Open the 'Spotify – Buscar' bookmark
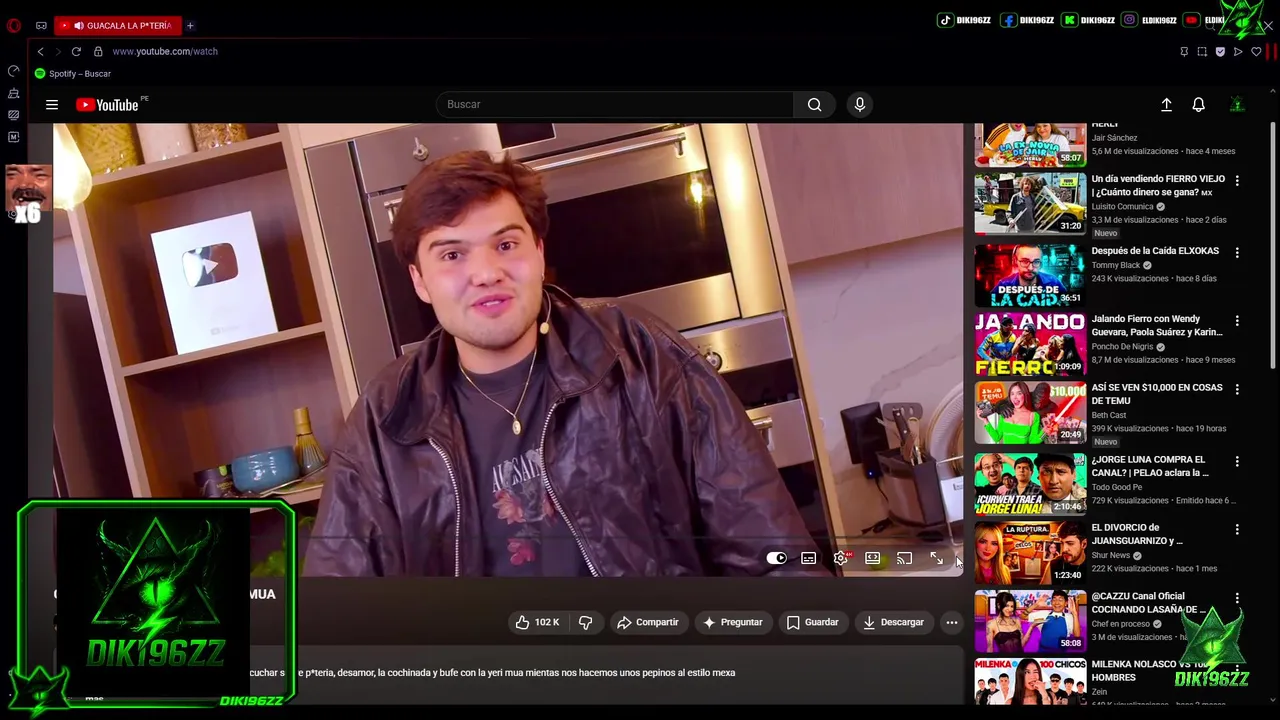Viewport: 1280px width, 720px height. 72,73
